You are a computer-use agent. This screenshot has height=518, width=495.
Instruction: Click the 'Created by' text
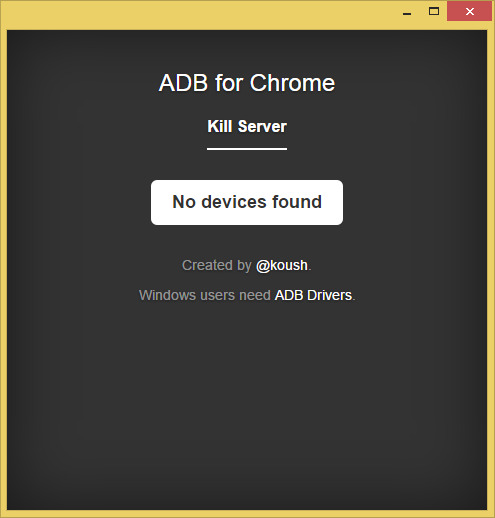click(x=217, y=266)
